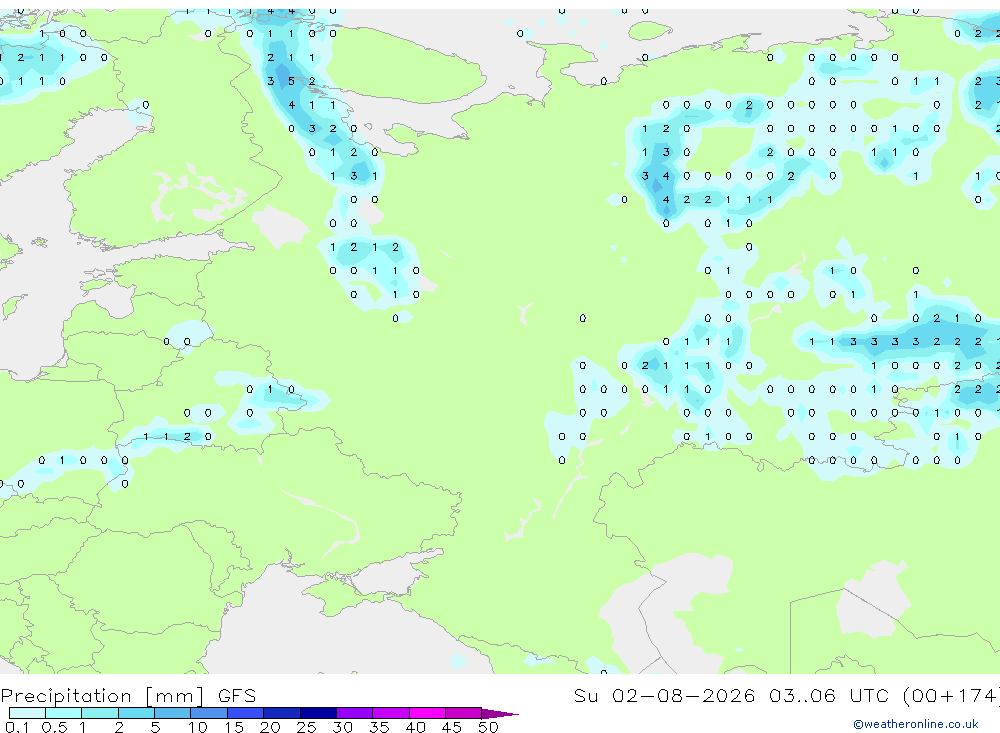Pick the 10–15 mm legend swatch

pos(209,713)
